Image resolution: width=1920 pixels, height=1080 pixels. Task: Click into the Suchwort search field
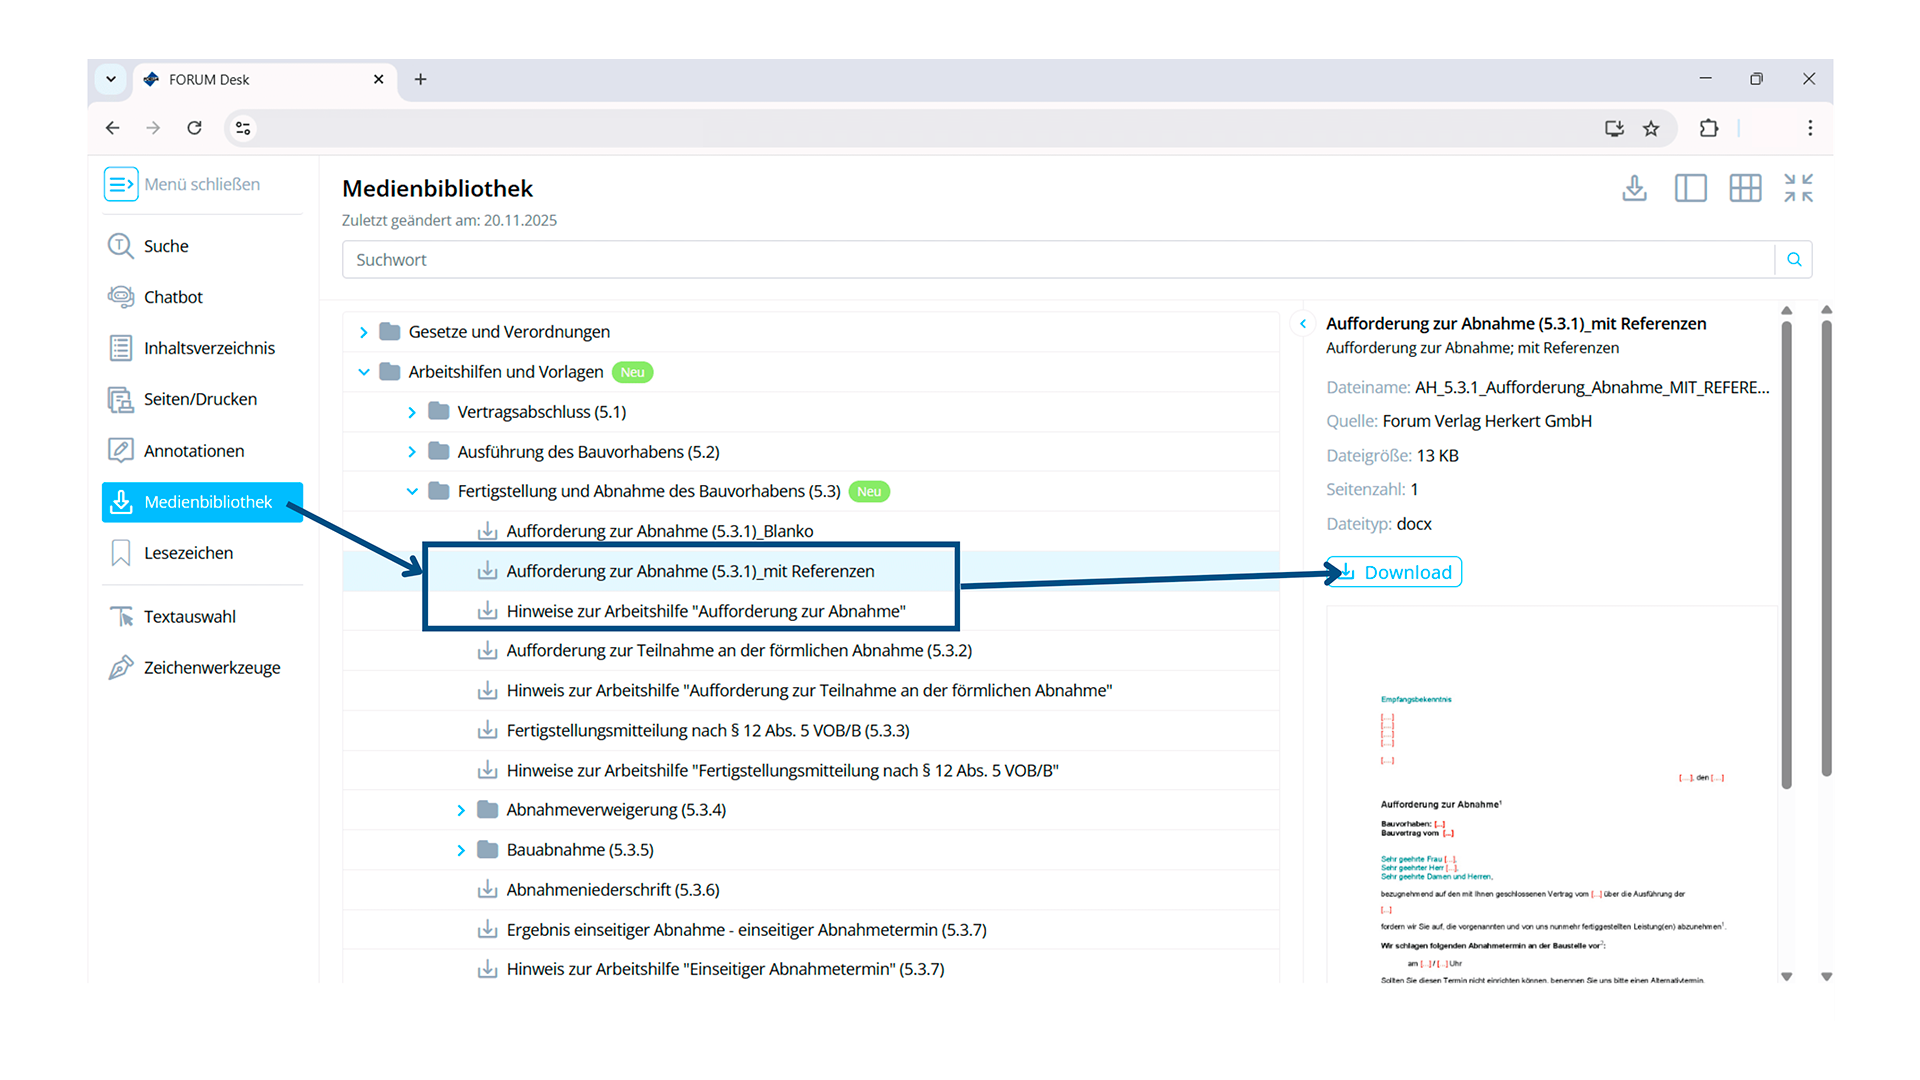(1057, 260)
